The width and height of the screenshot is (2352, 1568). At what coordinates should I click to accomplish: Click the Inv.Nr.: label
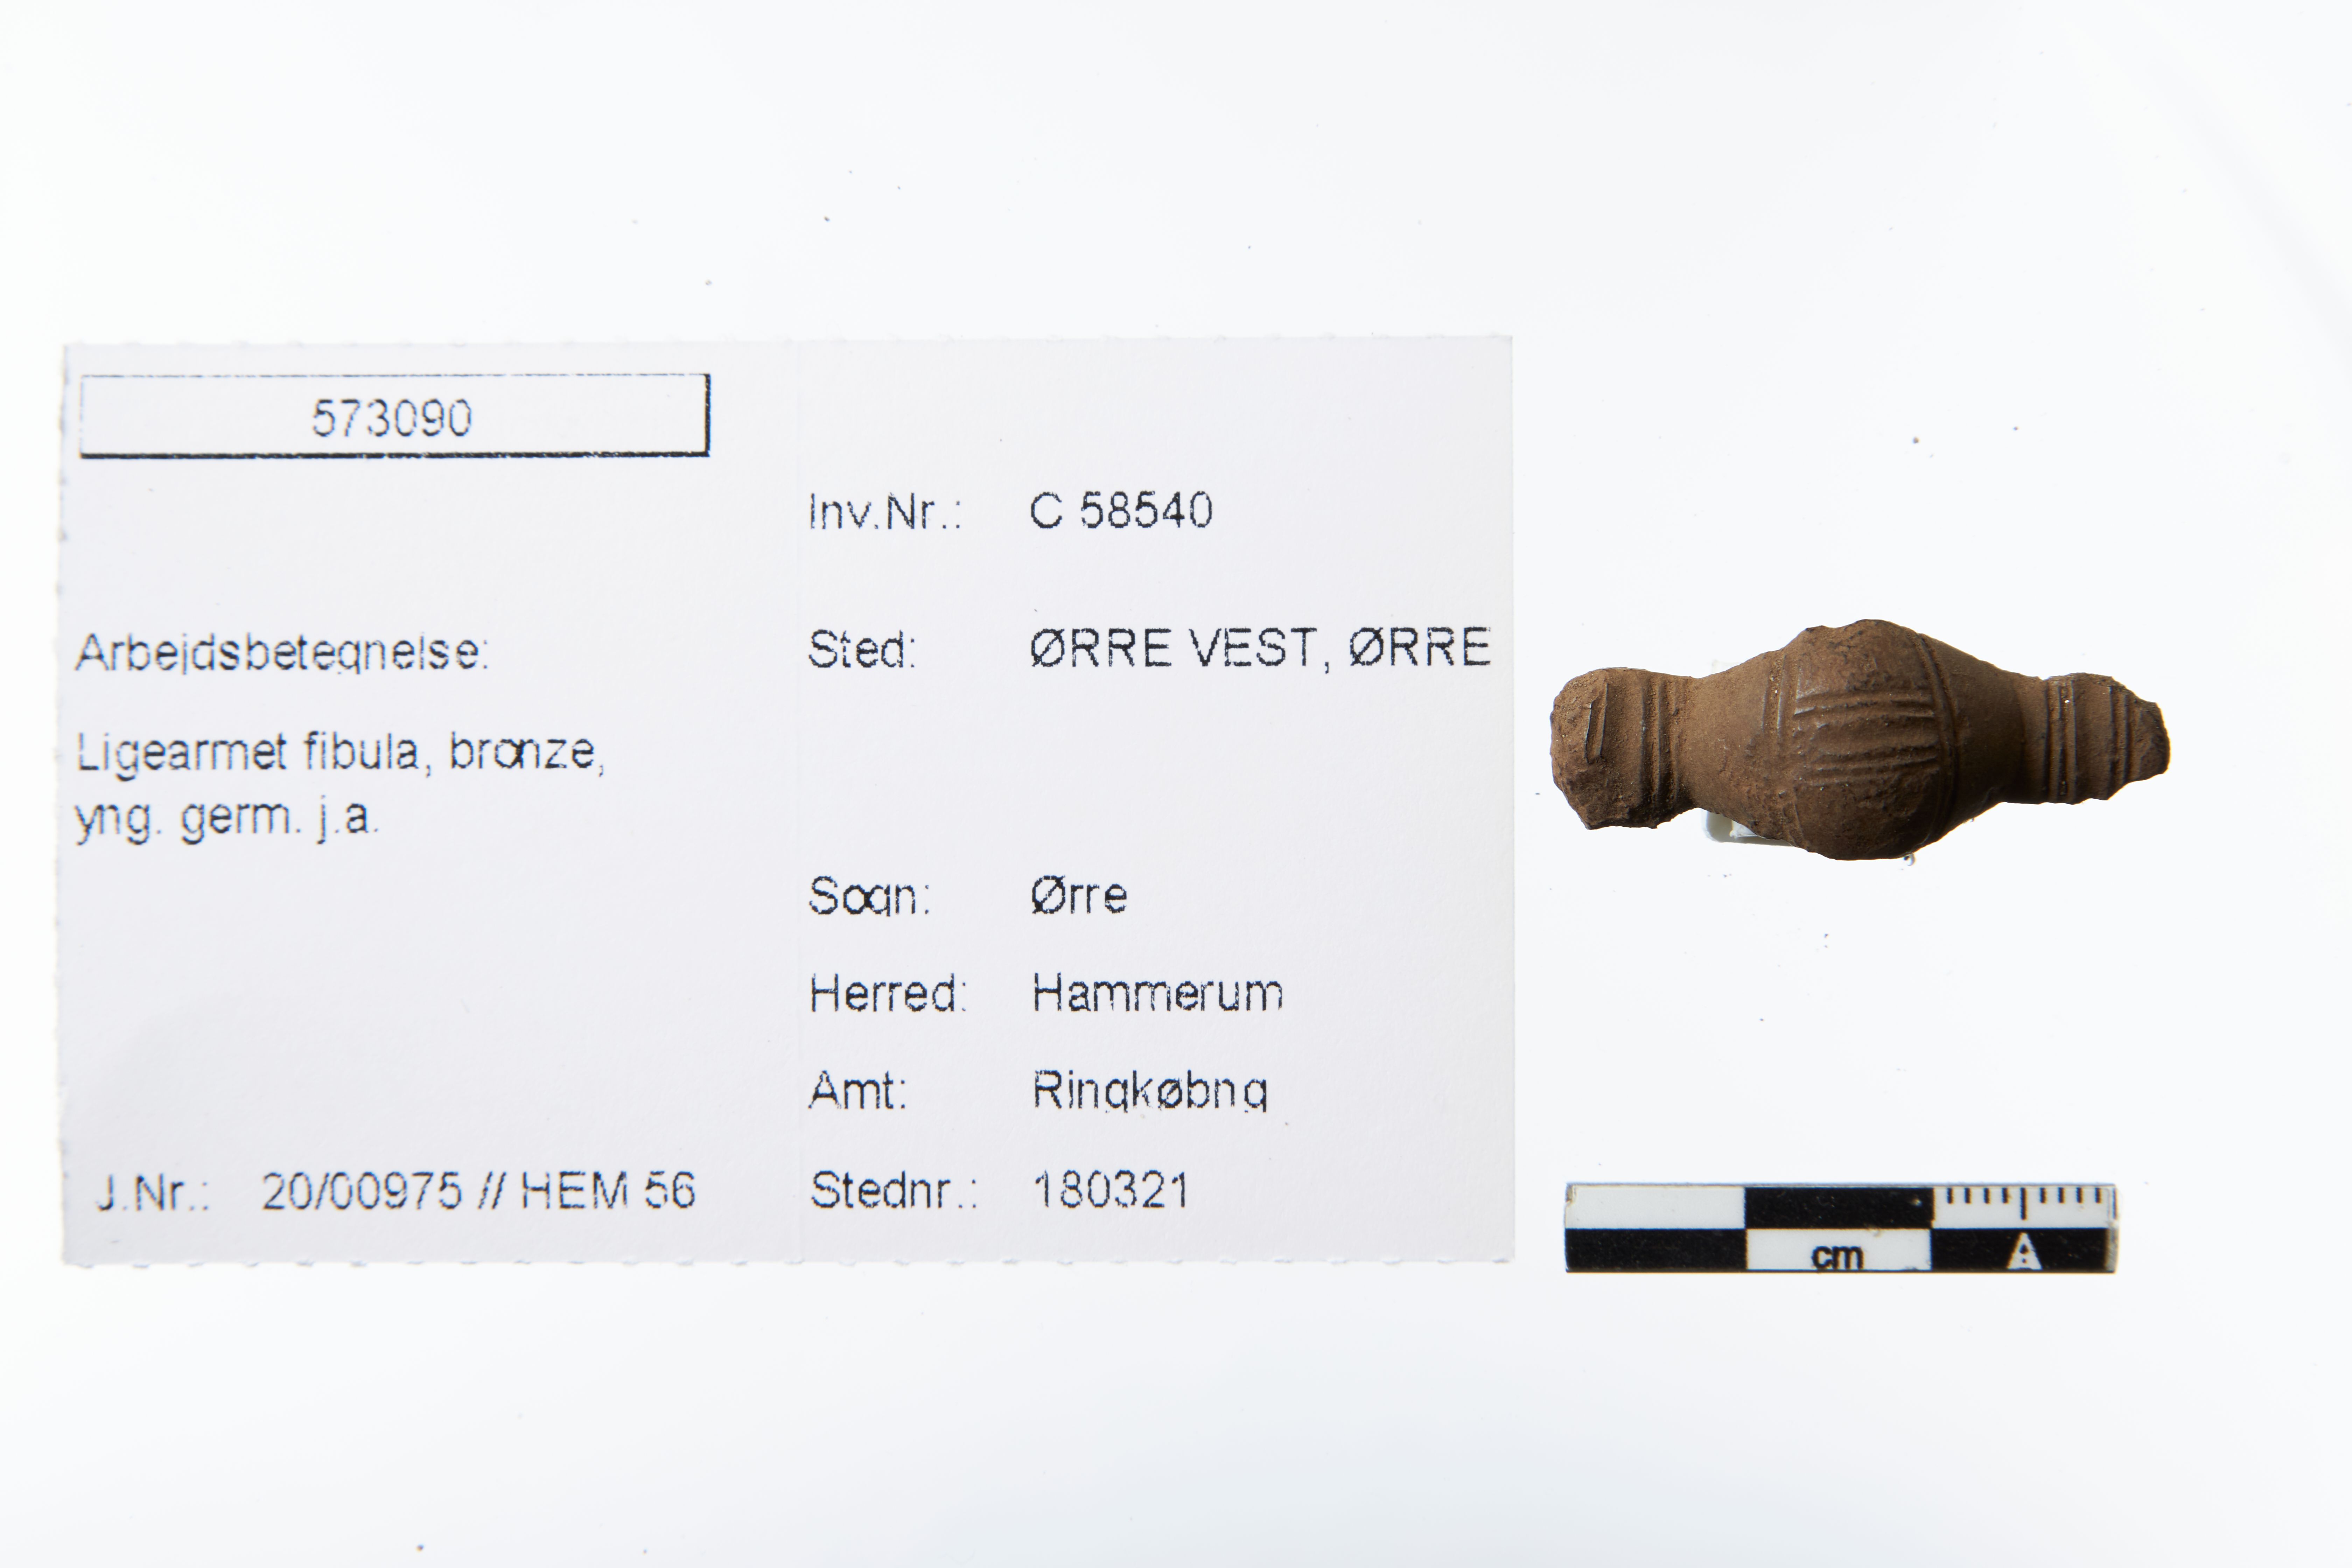click(885, 512)
